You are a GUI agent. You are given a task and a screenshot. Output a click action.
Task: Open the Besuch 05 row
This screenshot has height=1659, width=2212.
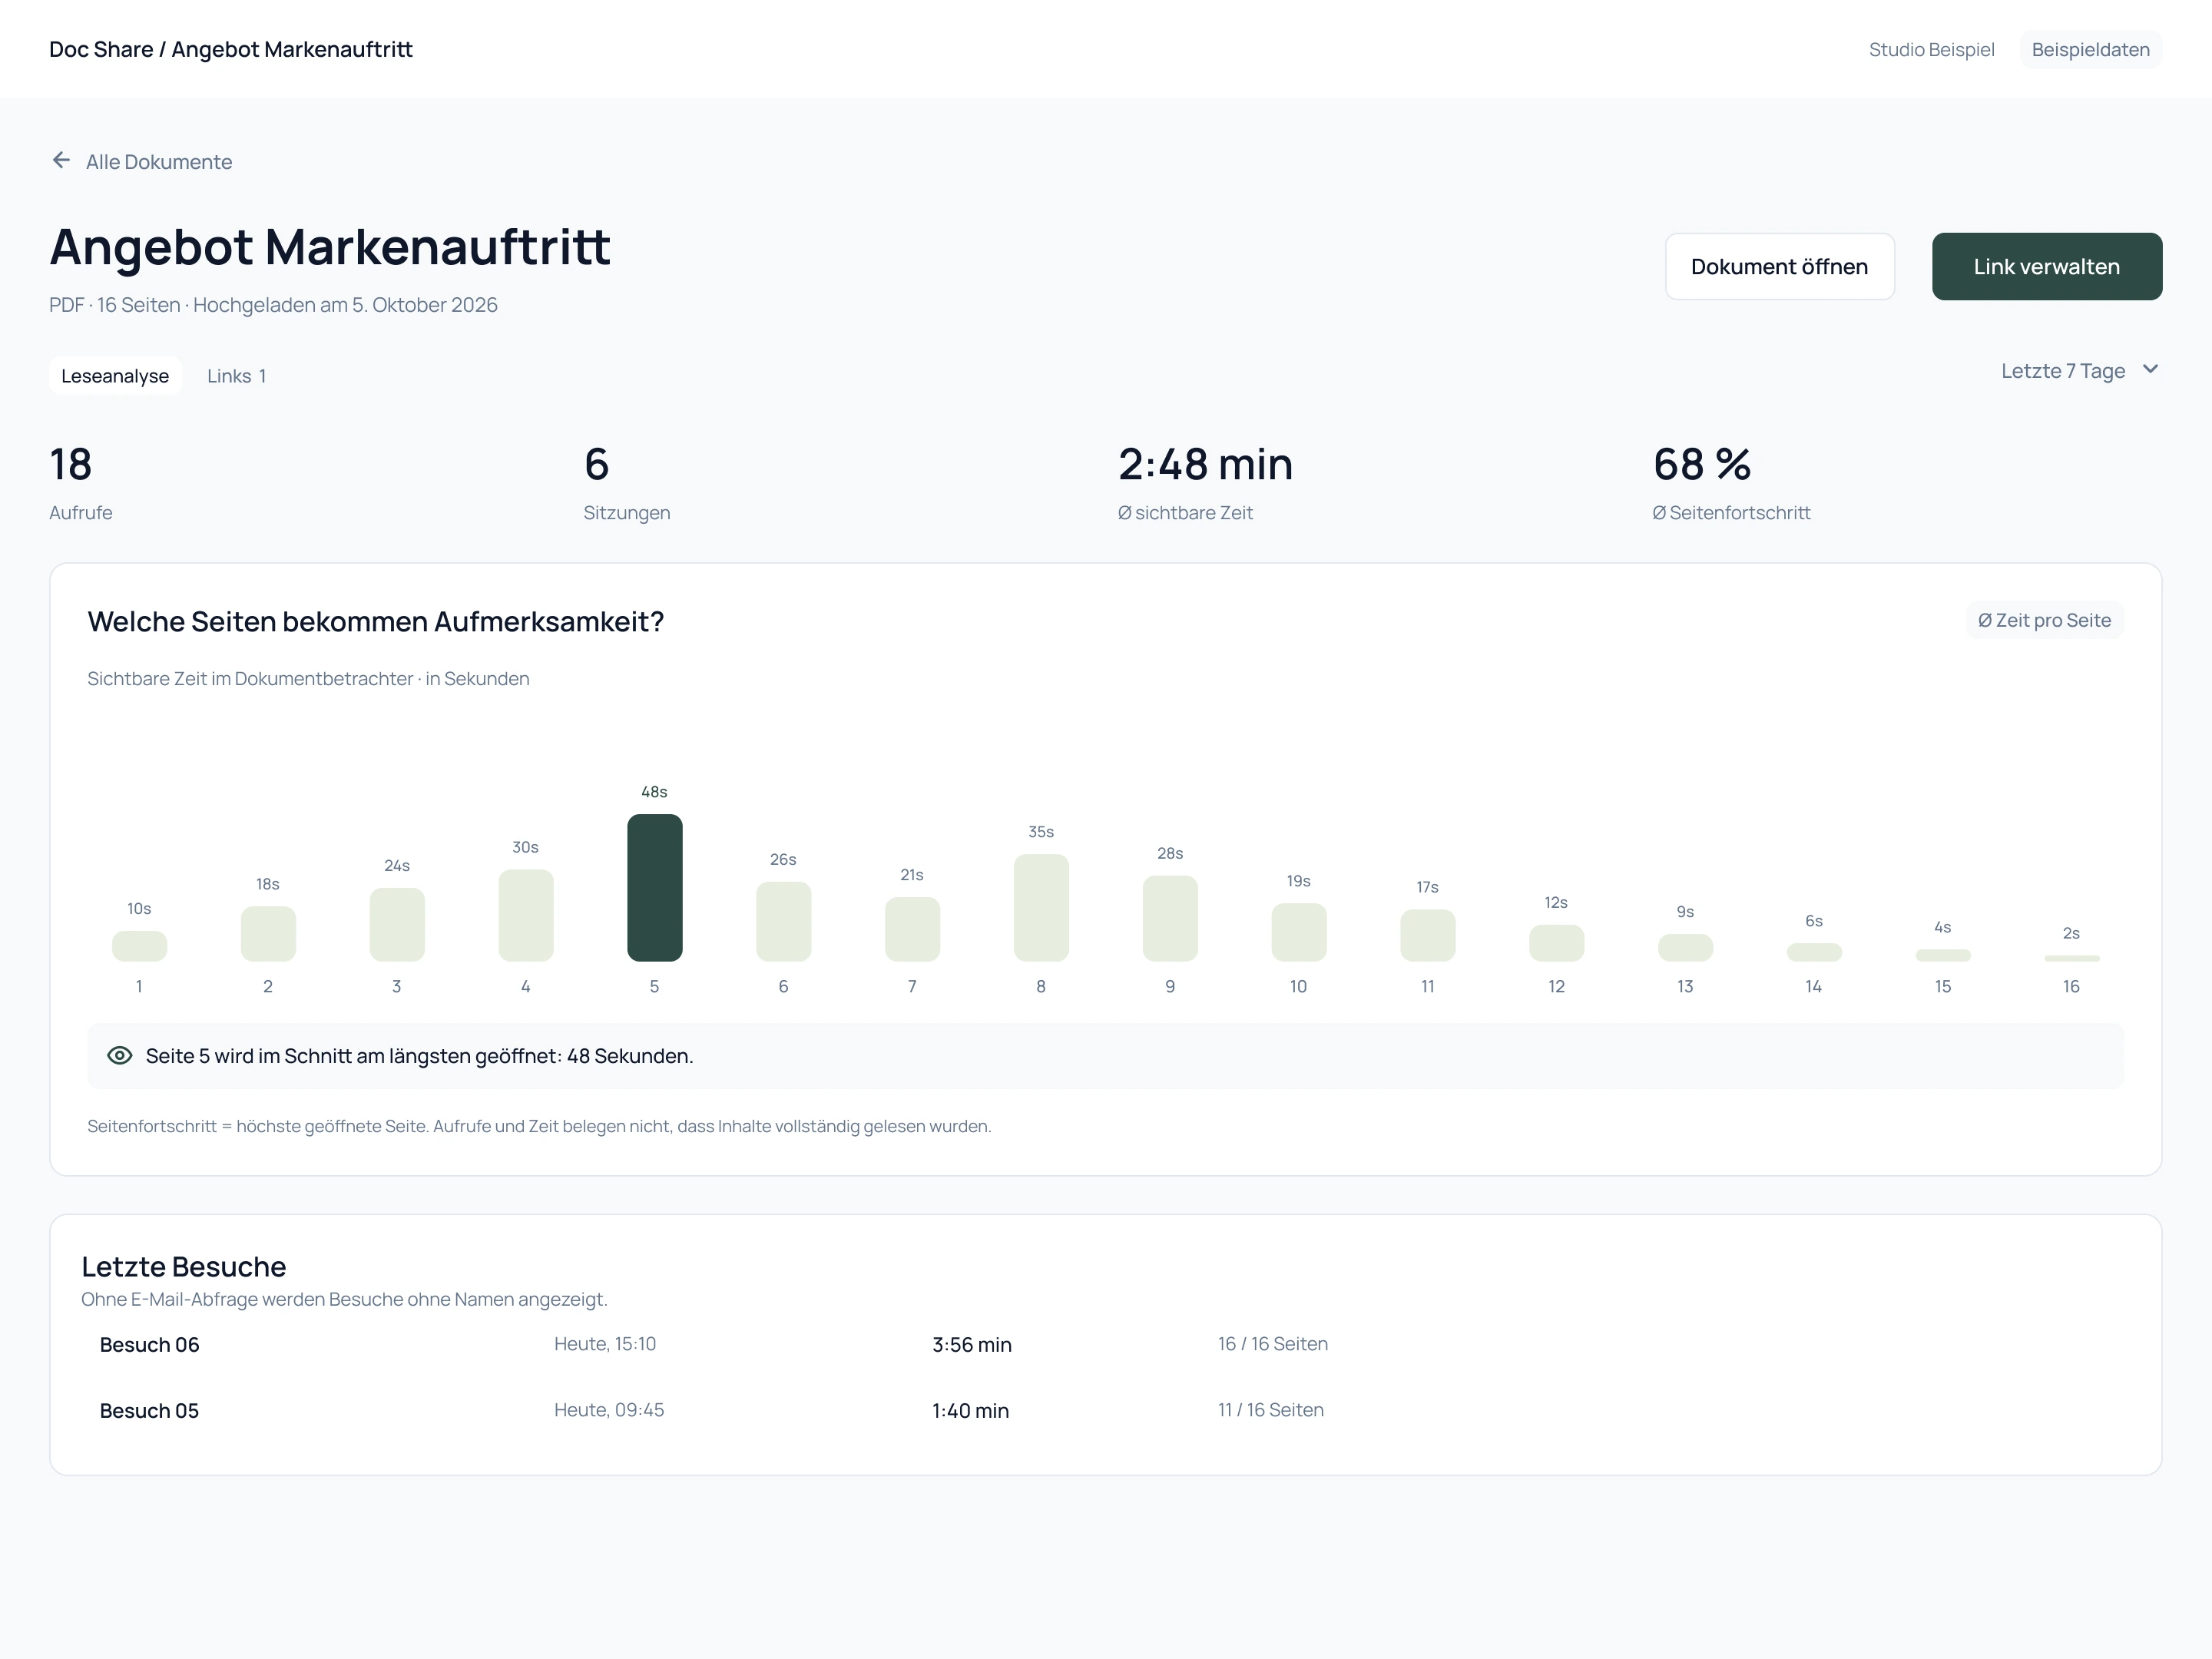click(x=1105, y=1410)
